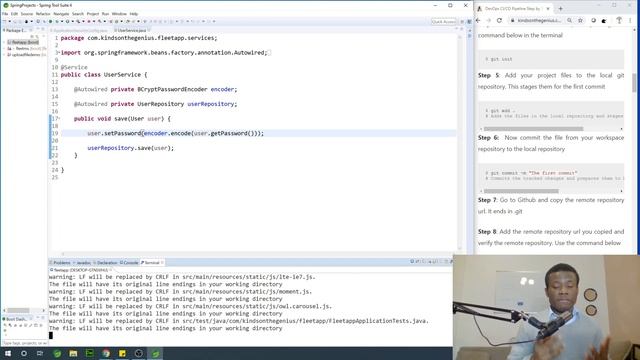Select the Package Explorer tab
640x360 pixels.
pyautogui.click(x=16, y=30)
